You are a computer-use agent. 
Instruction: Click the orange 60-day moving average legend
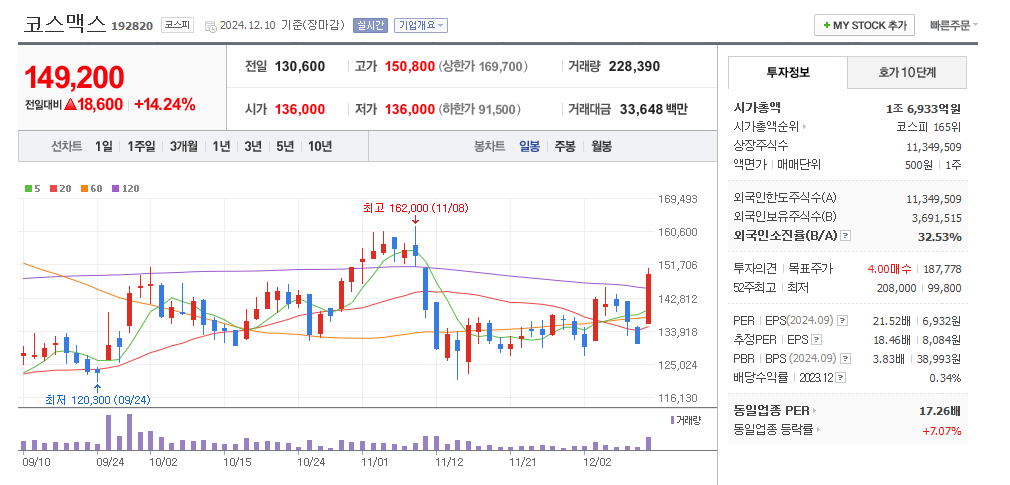point(91,189)
